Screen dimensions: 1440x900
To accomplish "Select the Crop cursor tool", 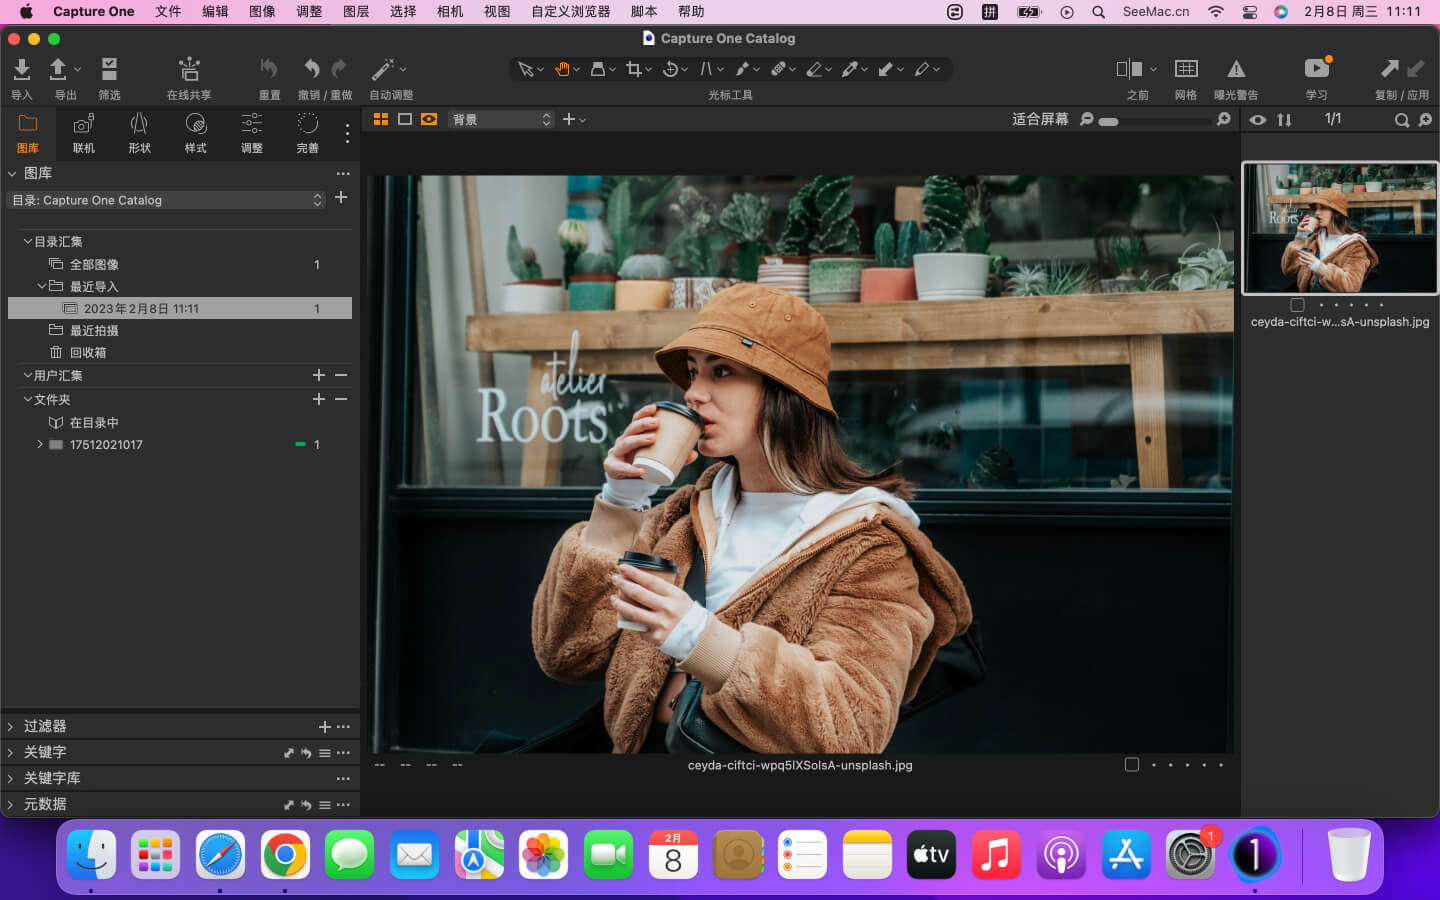I will tap(633, 69).
